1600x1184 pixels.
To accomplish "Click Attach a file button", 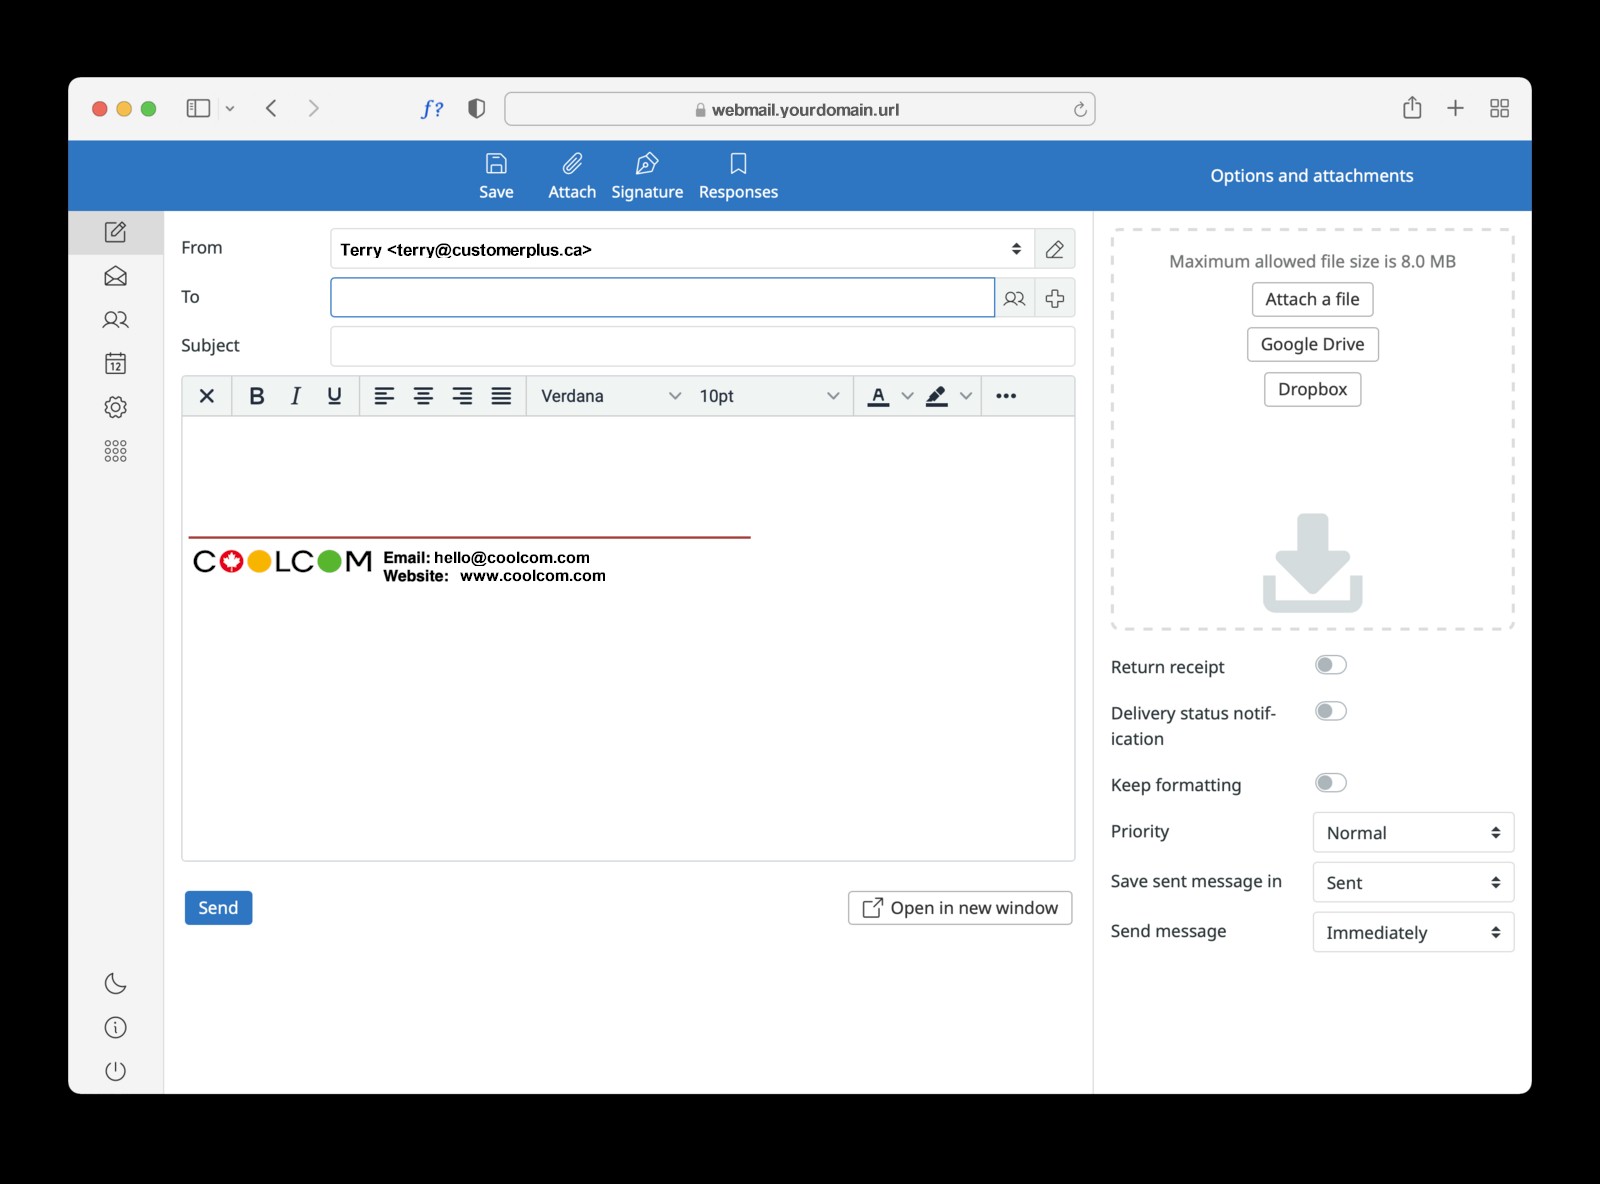I will (1313, 299).
